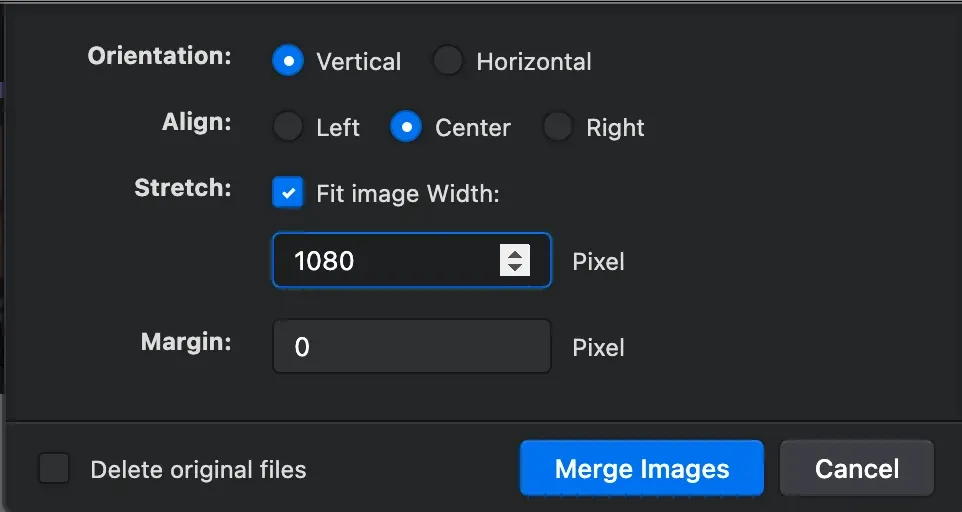962x512 pixels.
Task: Click the Margin input field showing 0
Action: point(412,346)
